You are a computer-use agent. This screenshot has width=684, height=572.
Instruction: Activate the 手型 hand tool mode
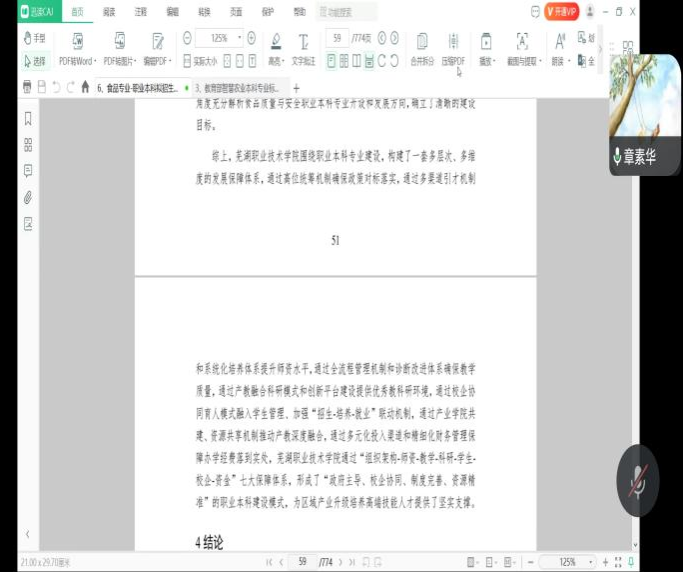[x=35, y=38]
